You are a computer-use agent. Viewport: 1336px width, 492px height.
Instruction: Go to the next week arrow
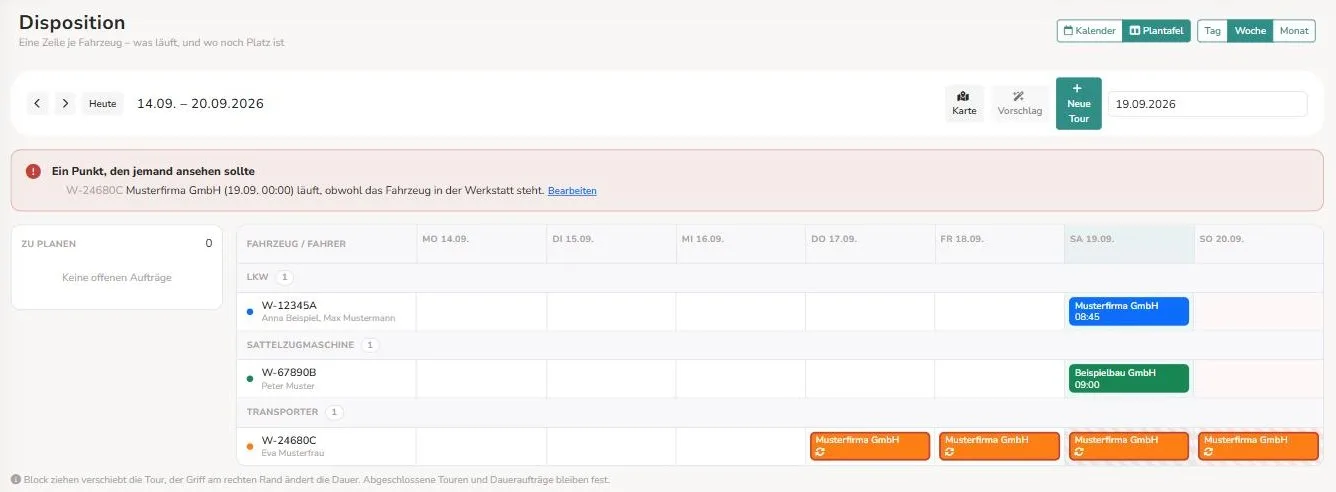[x=65, y=103]
